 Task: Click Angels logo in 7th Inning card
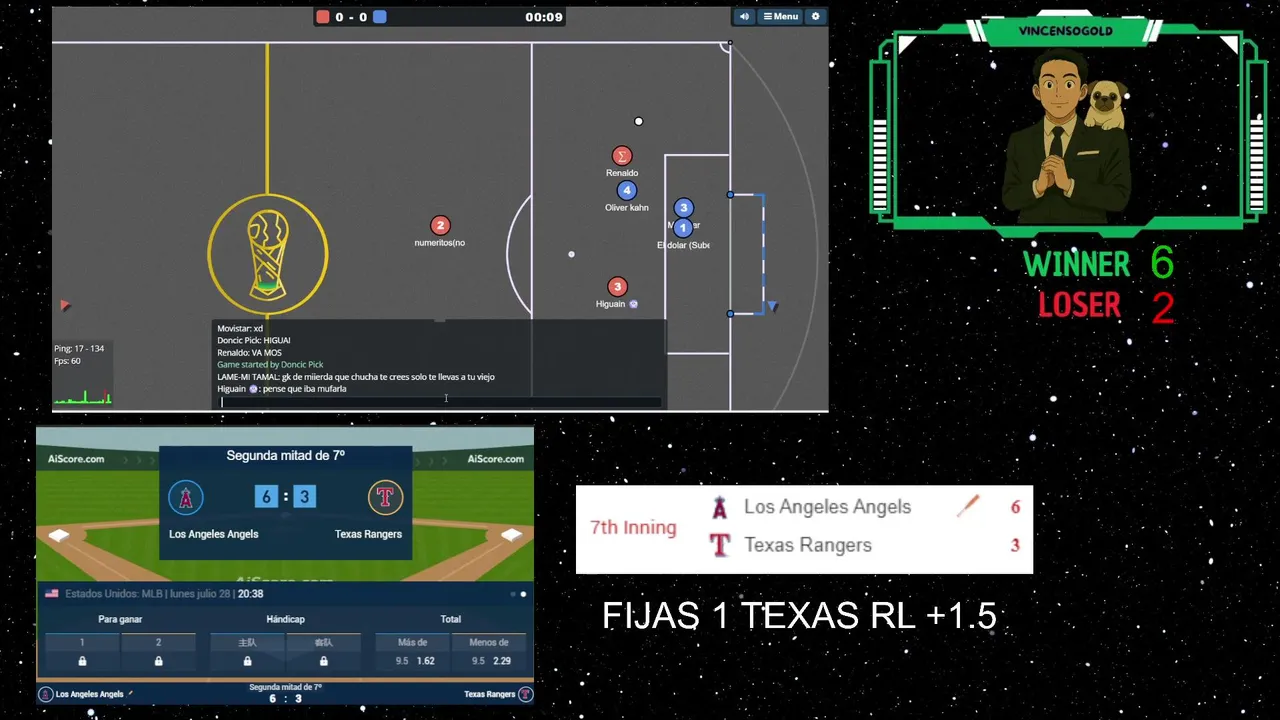tap(719, 507)
